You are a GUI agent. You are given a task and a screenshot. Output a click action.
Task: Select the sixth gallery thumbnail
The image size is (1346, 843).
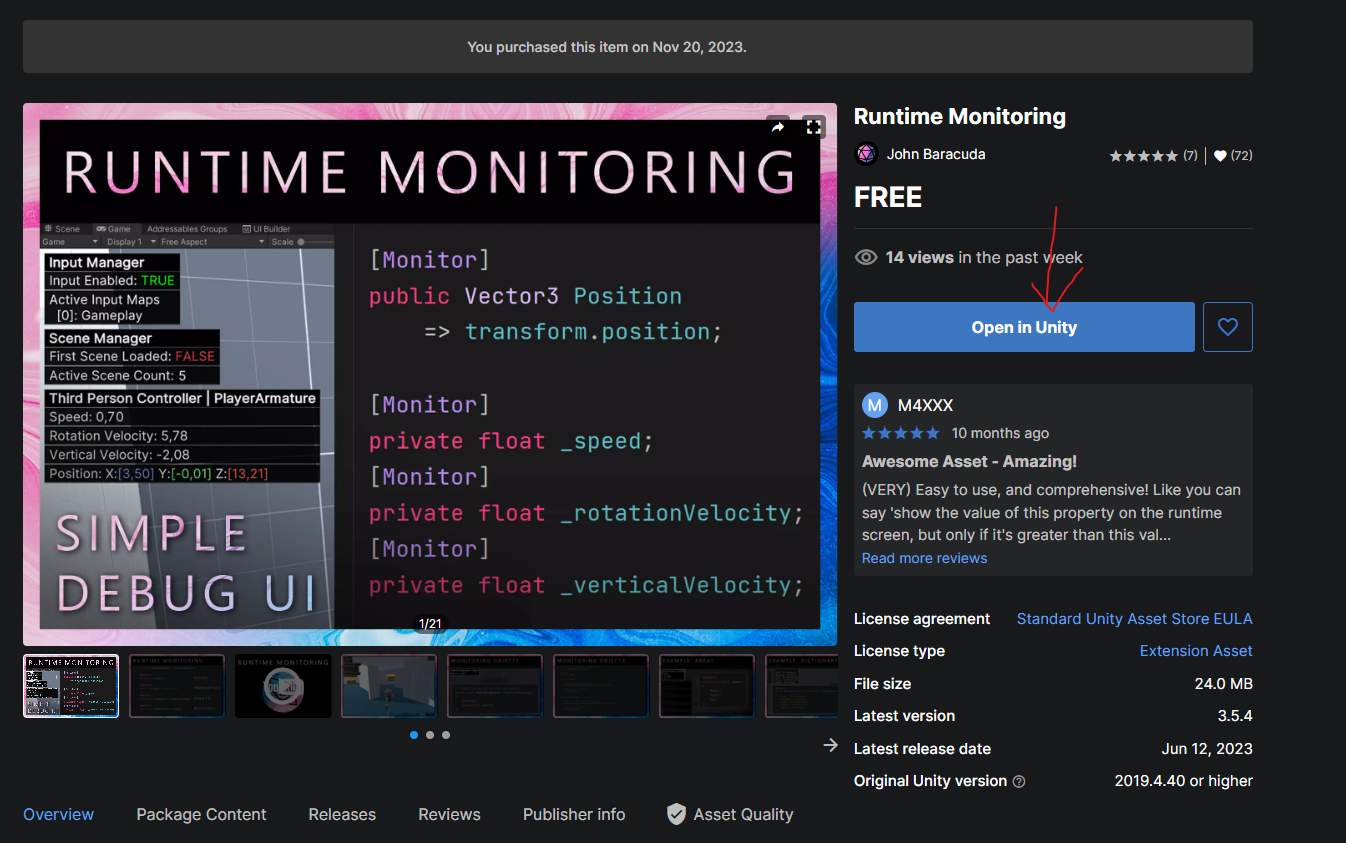[601, 686]
